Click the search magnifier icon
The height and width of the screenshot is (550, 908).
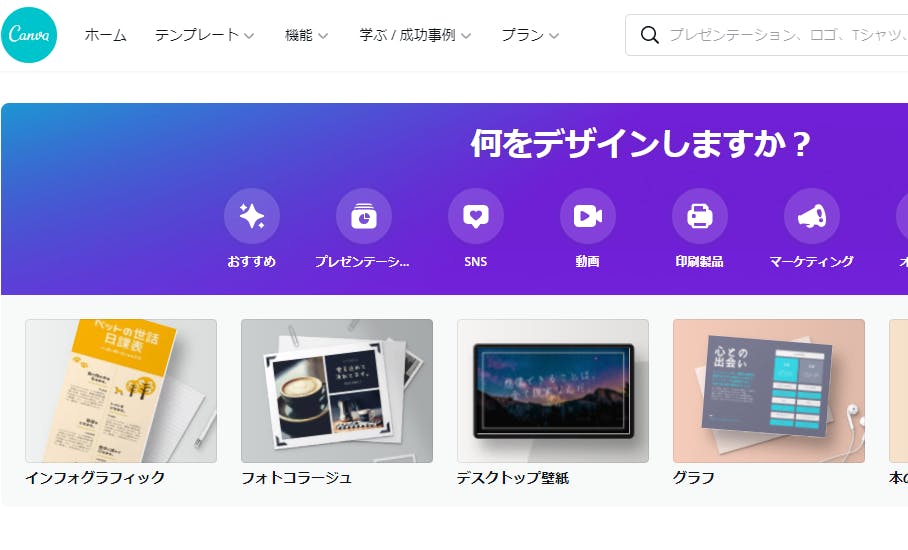650,35
